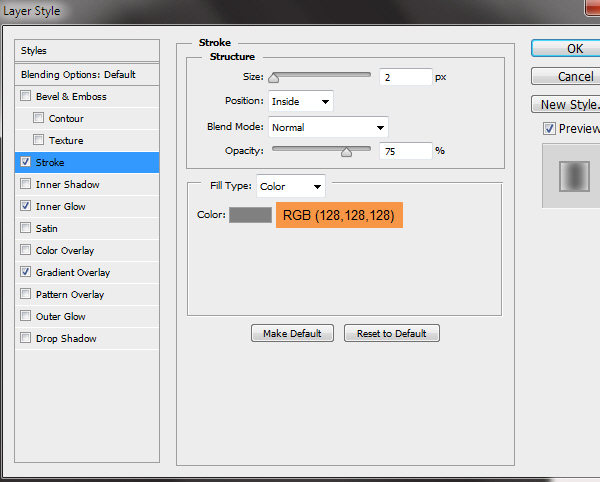Enable the Texture checkbox

point(39,141)
